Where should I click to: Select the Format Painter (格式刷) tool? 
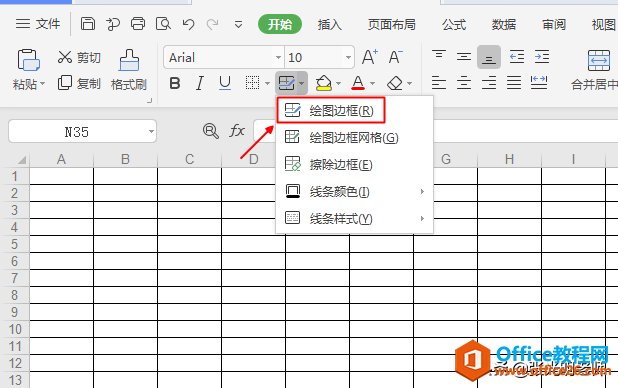[x=129, y=70]
